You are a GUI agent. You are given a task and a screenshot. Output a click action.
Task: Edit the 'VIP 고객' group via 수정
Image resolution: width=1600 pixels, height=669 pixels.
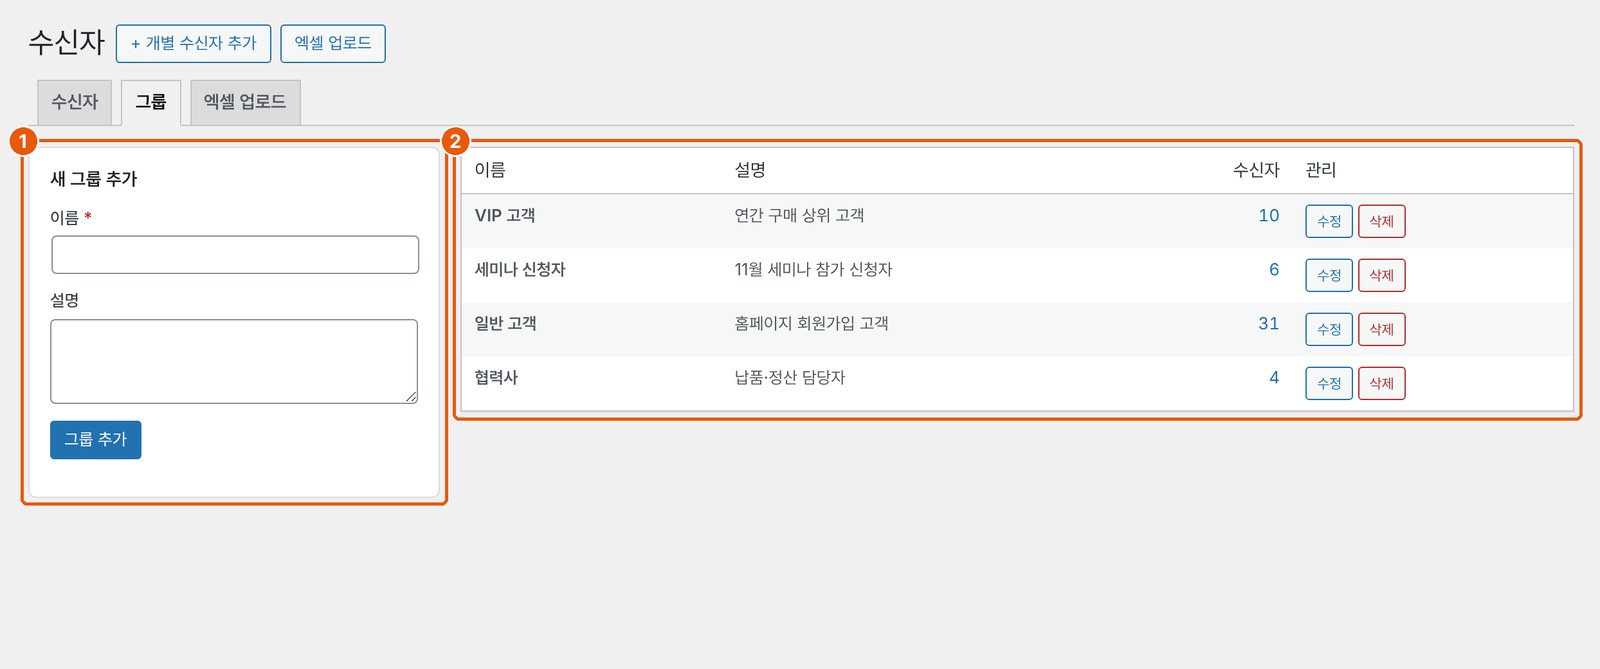pos(1329,221)
